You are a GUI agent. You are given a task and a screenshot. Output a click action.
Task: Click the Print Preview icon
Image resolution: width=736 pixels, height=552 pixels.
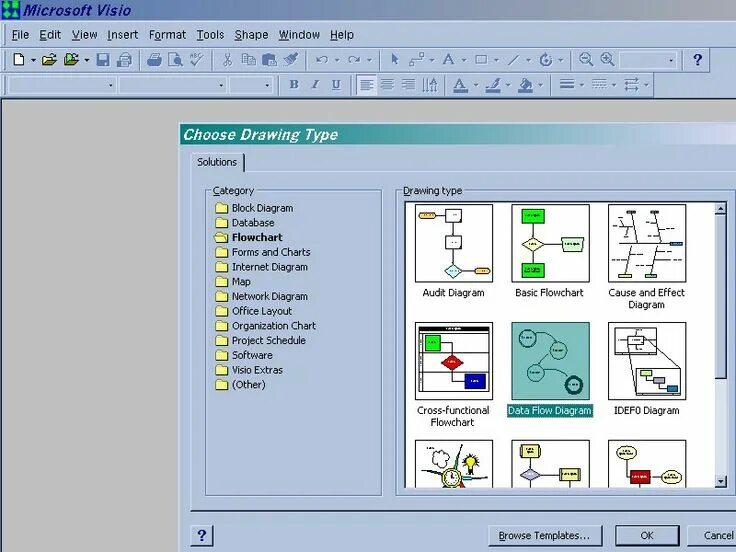[175, 60]
